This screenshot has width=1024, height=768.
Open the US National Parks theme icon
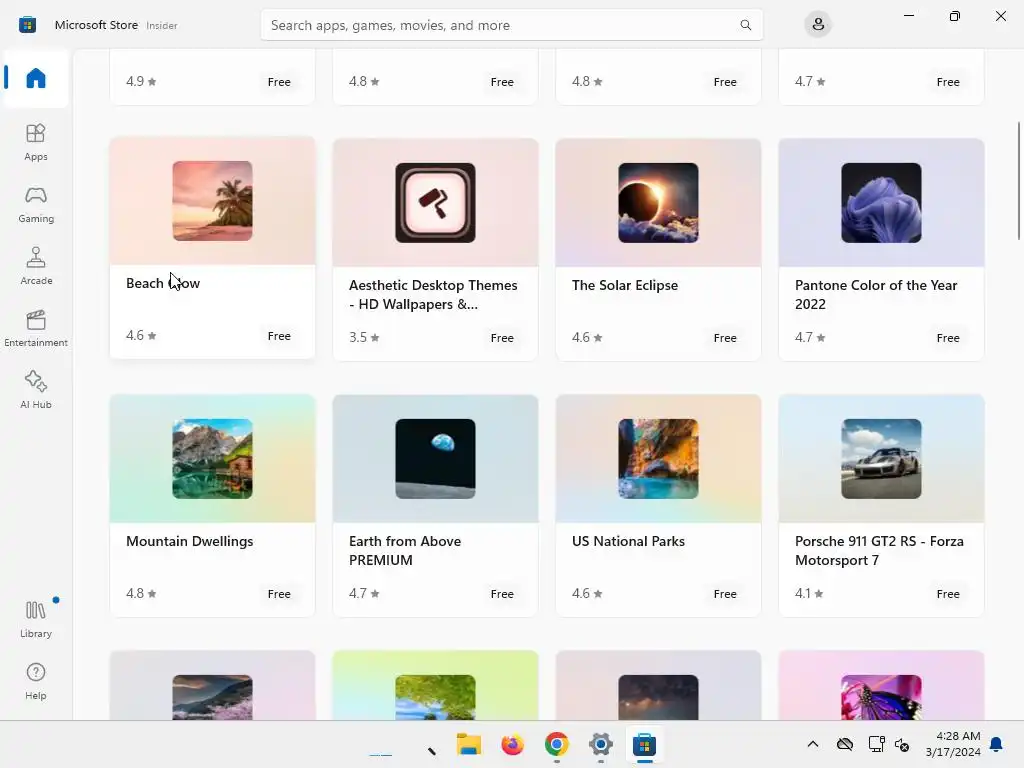[658, 458]
